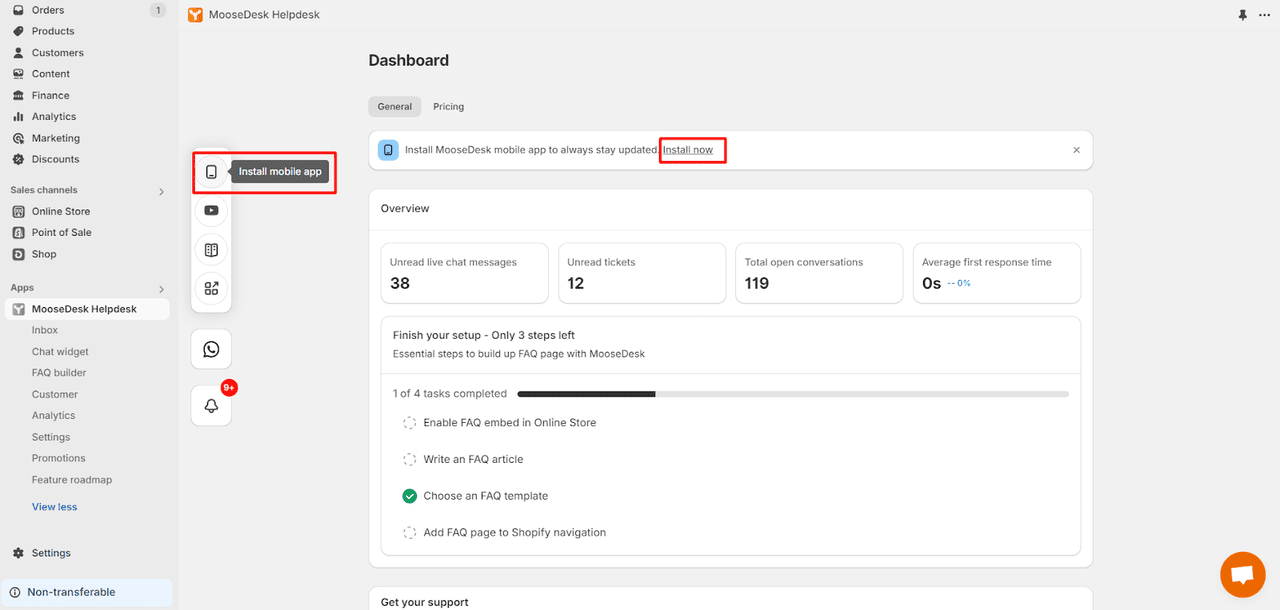Click the Non-transferable info icon
1280x610 pixels.
pos(15,592)
